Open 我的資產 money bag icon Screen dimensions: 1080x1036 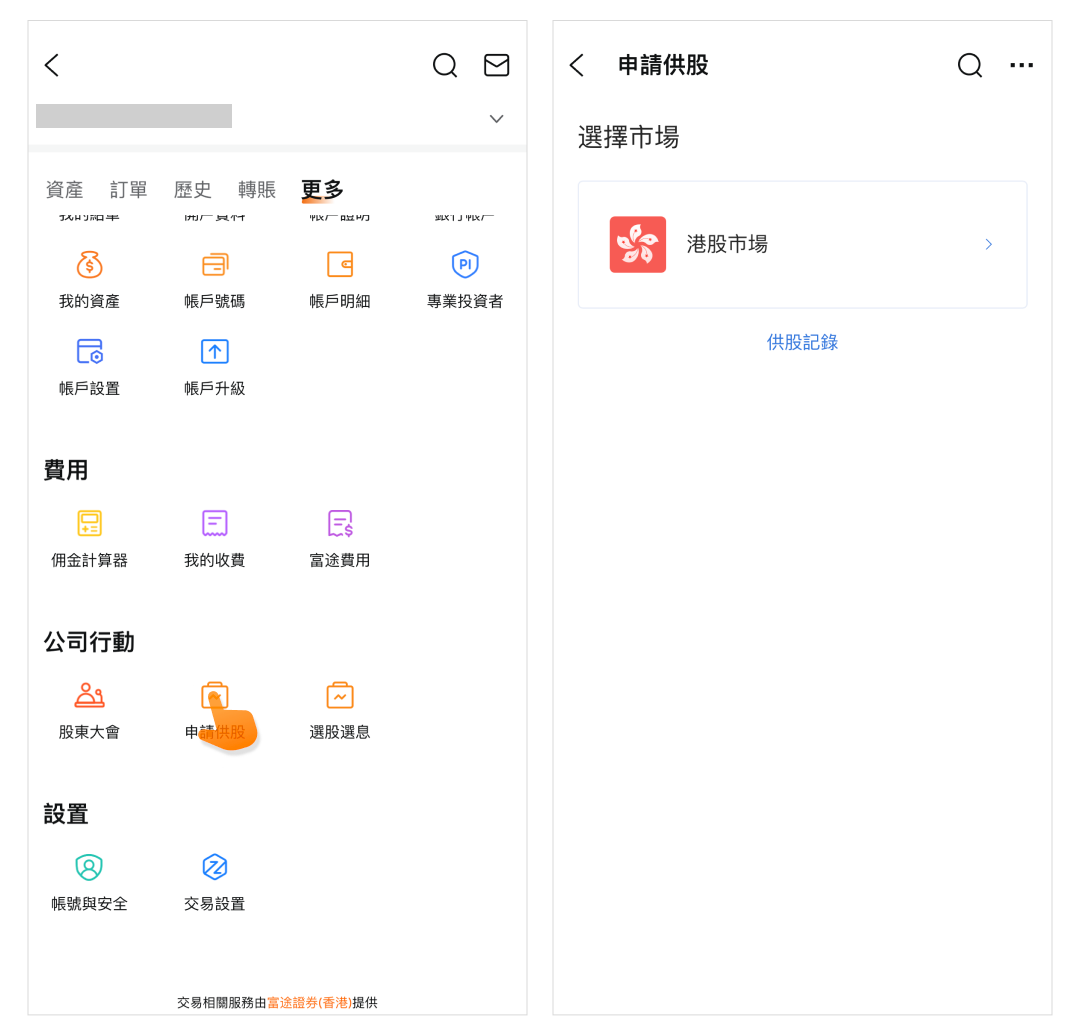tap(89, 265)
